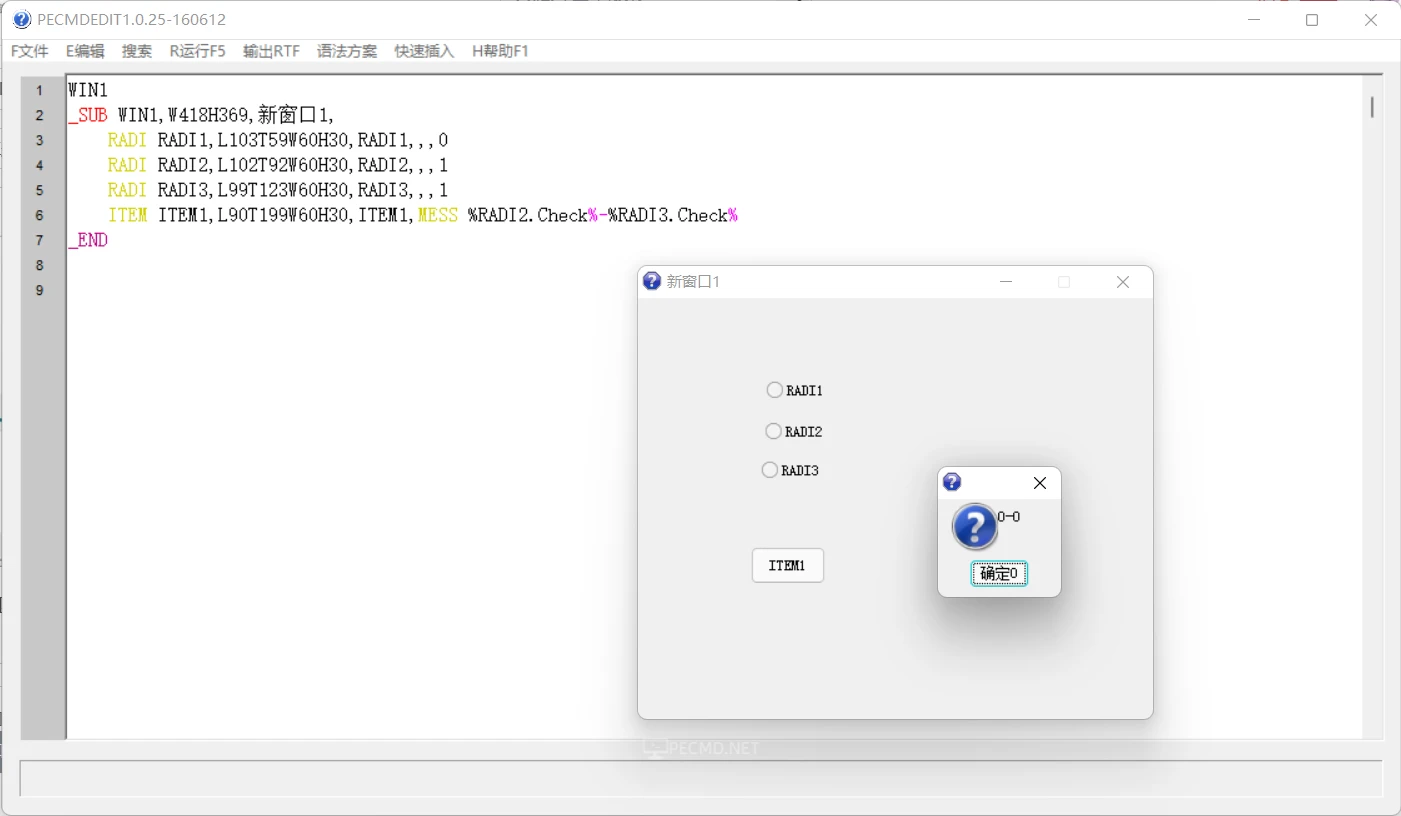Close the 新窗口1 window
This screenshot has width=1401, height=816.
coord(1123,282)
